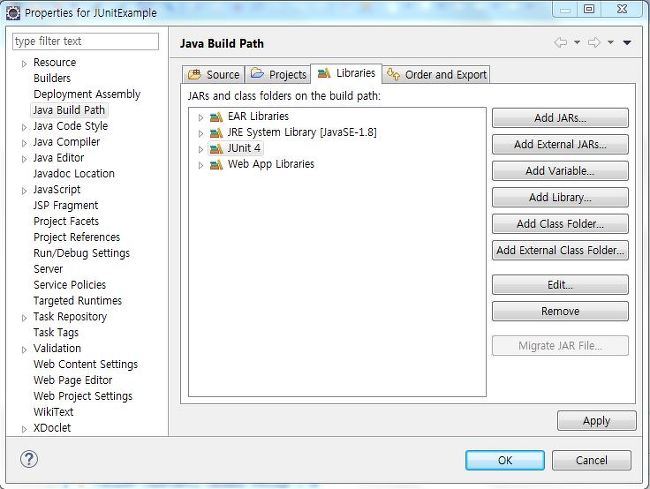Image resolution: width=650 pixels, height=489 pixels.
Task: Click the Add External JARs button
Action: (x=560, y=145)
